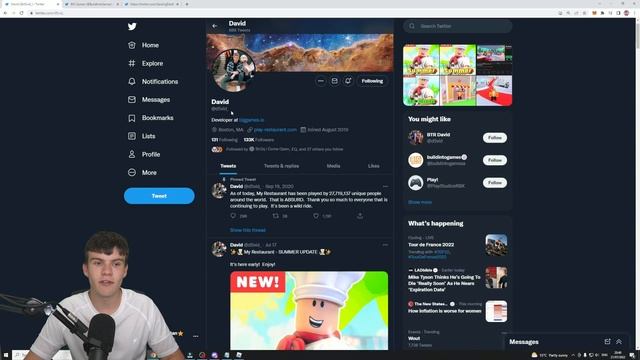Toggle David's tweet notifications bell

tap(348, 81)
